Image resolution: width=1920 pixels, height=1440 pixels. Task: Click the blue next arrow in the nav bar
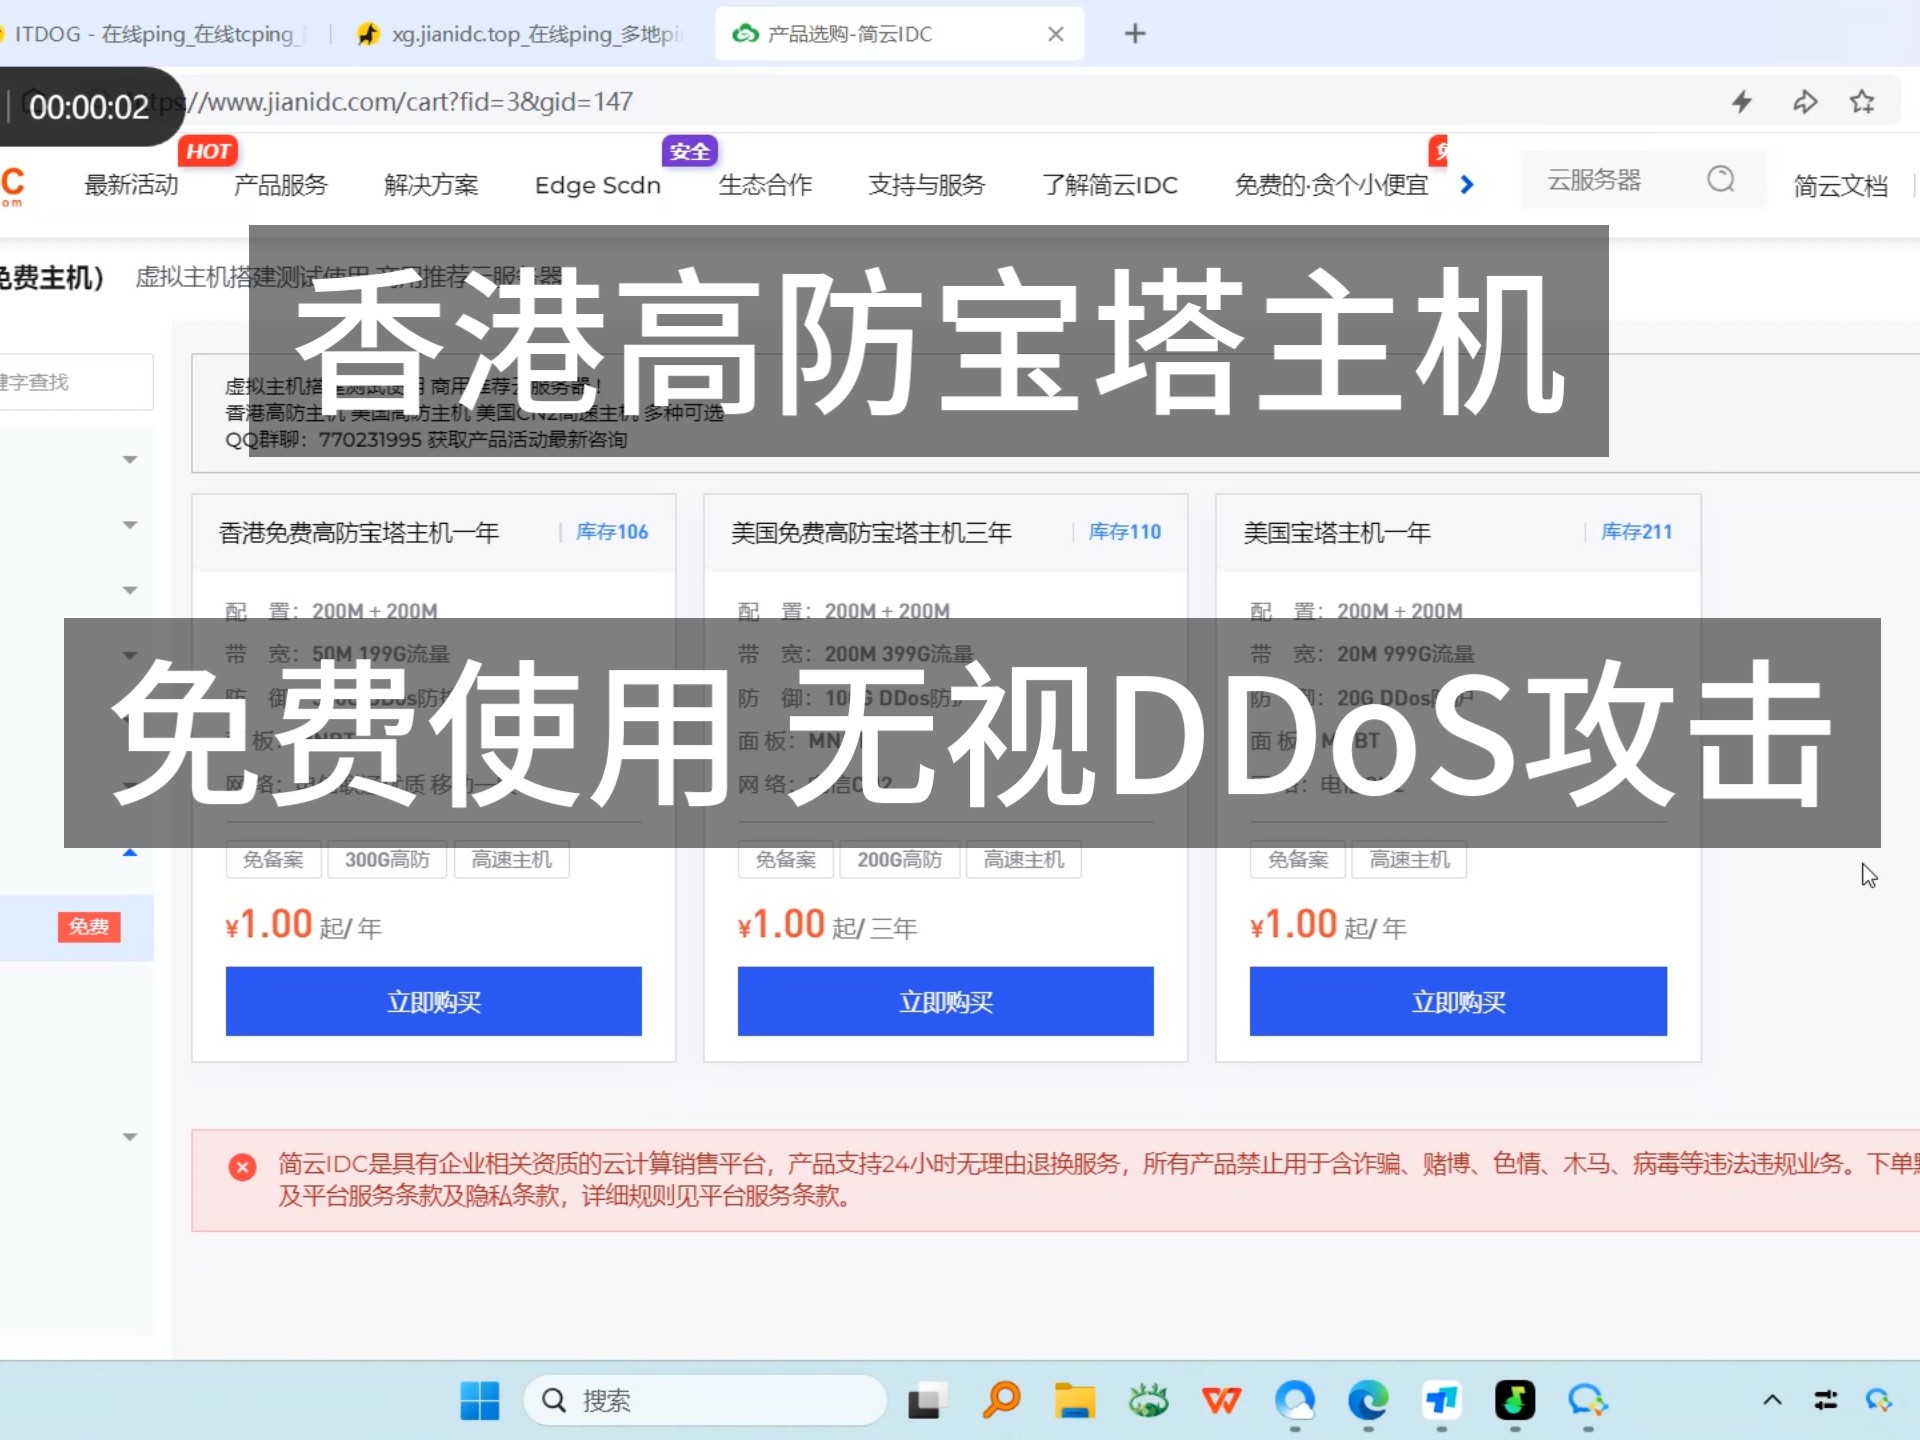1467,185
